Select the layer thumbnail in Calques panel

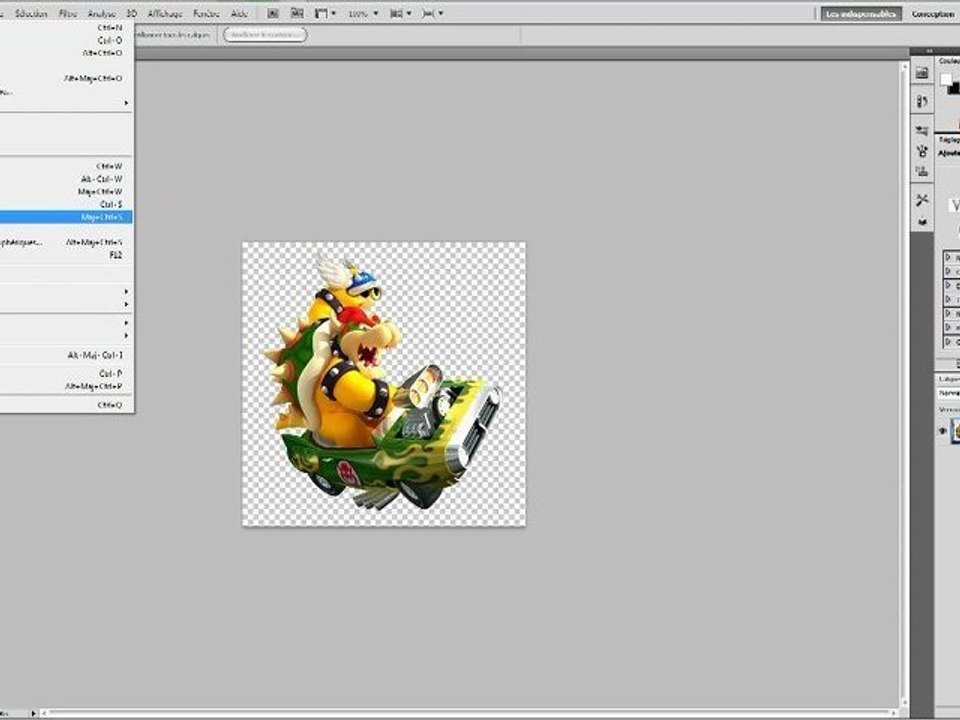pyautogui.click(x=956, y=430)
